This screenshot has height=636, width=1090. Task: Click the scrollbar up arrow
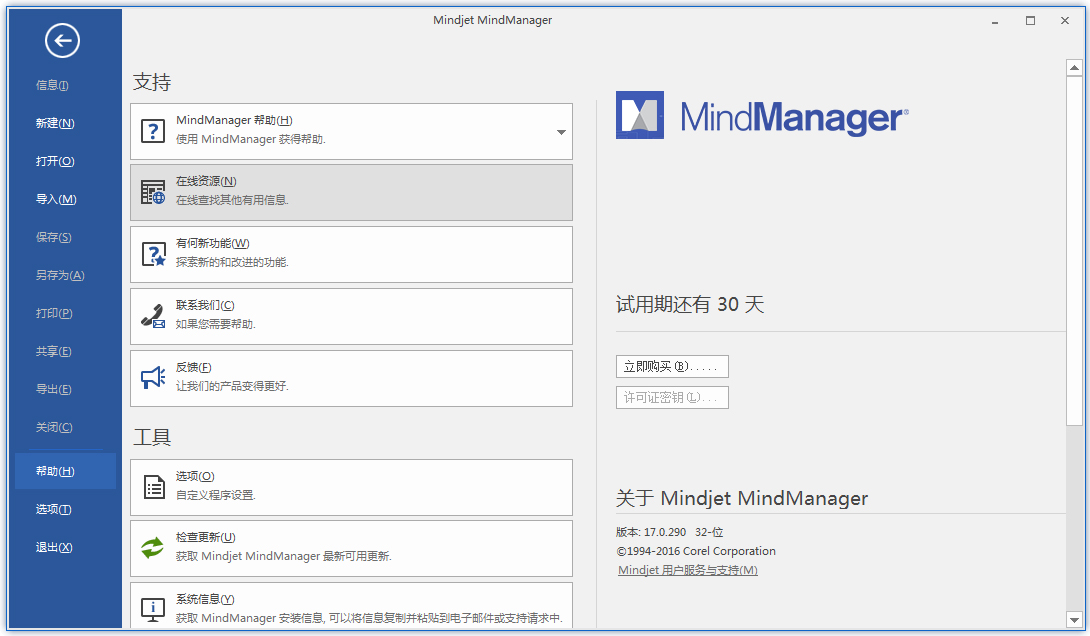1074,67
